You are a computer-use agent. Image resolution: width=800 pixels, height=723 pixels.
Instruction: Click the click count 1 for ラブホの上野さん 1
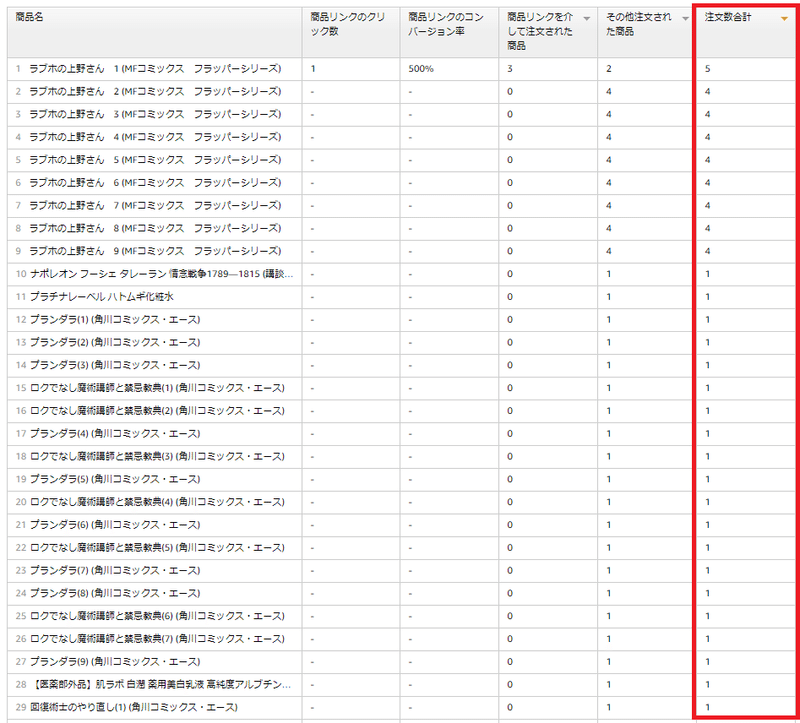313,69
